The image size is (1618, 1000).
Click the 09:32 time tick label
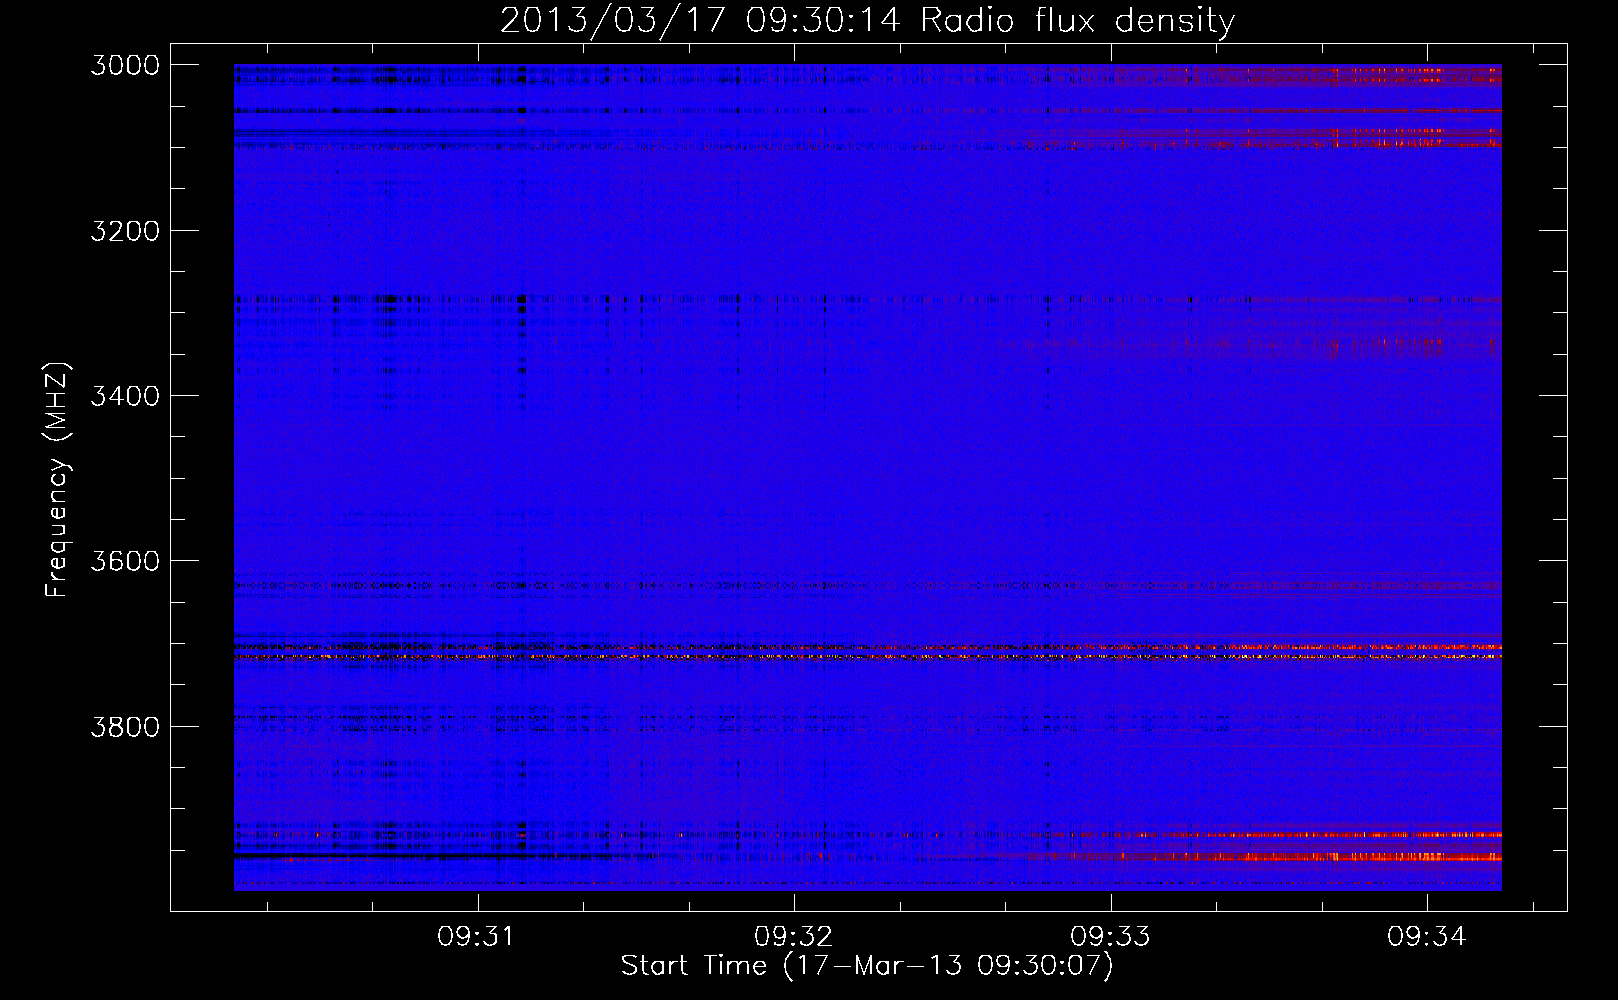[793, 936]
